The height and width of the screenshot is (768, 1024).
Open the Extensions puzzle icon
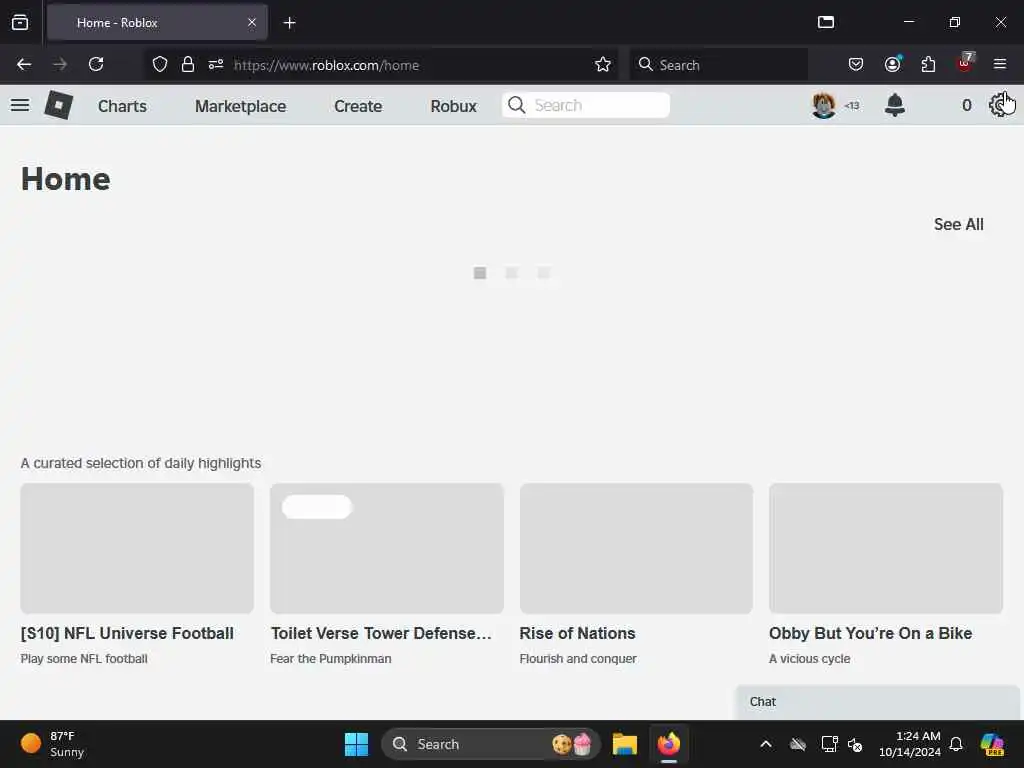click(x=928, y=65)
